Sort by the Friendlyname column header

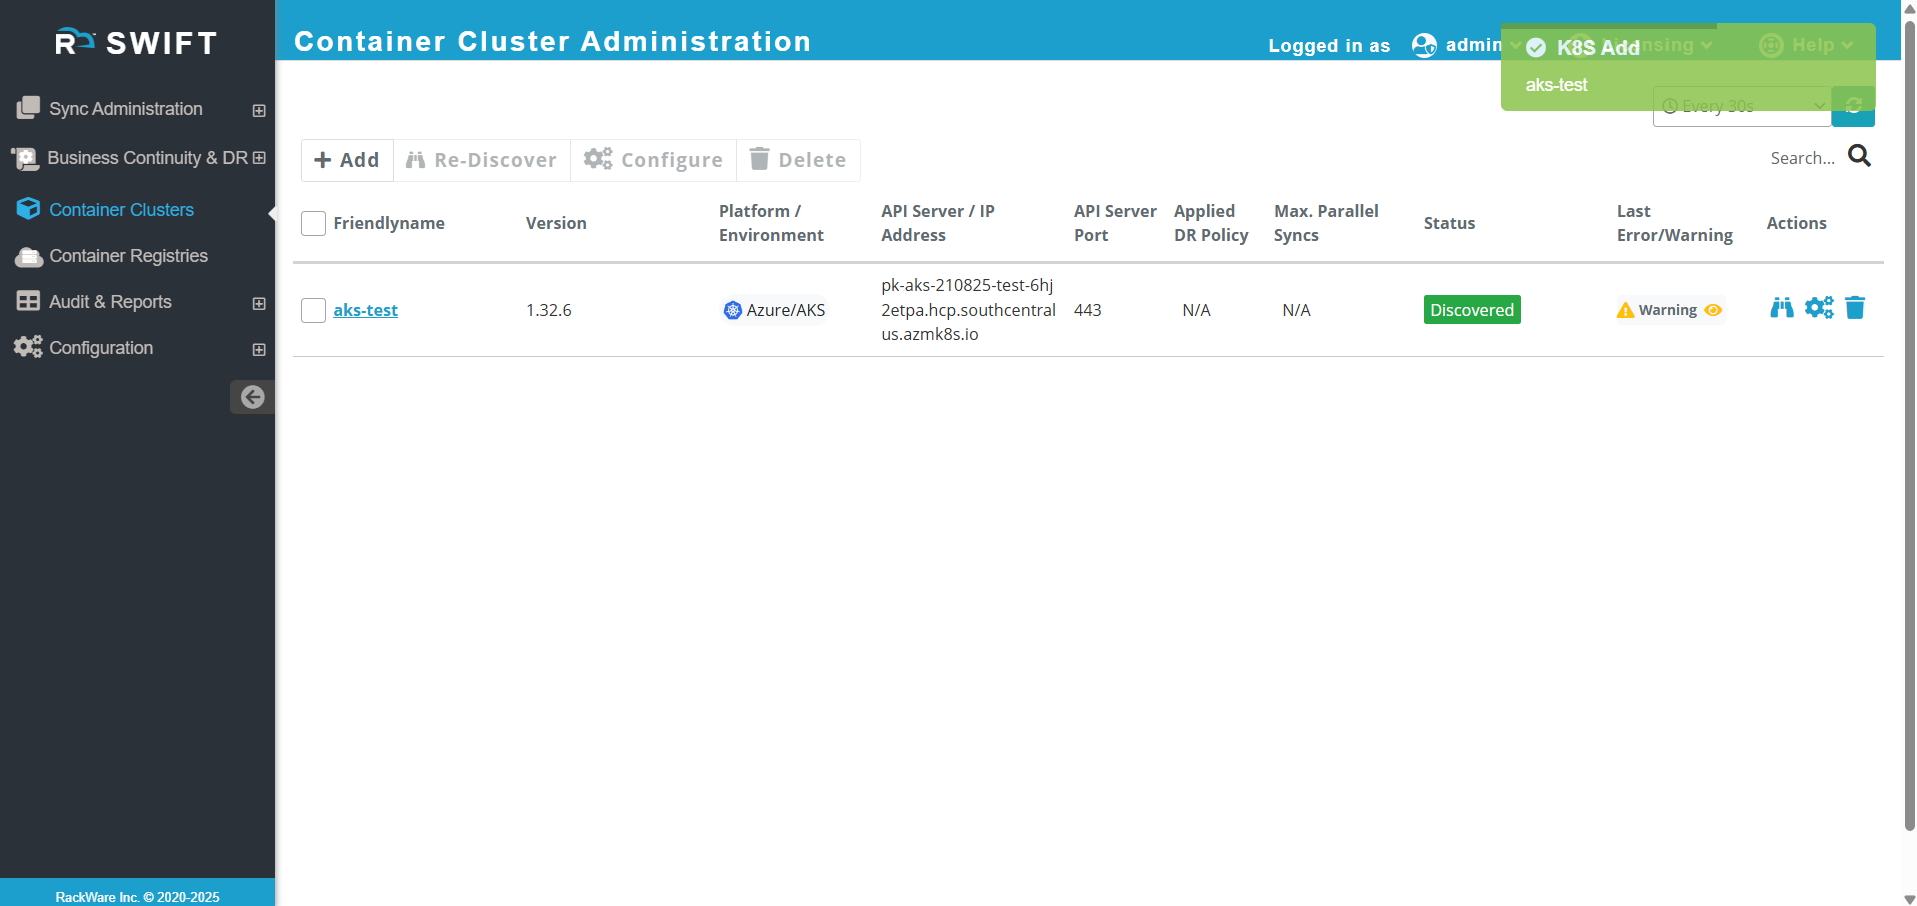[389, 223]
